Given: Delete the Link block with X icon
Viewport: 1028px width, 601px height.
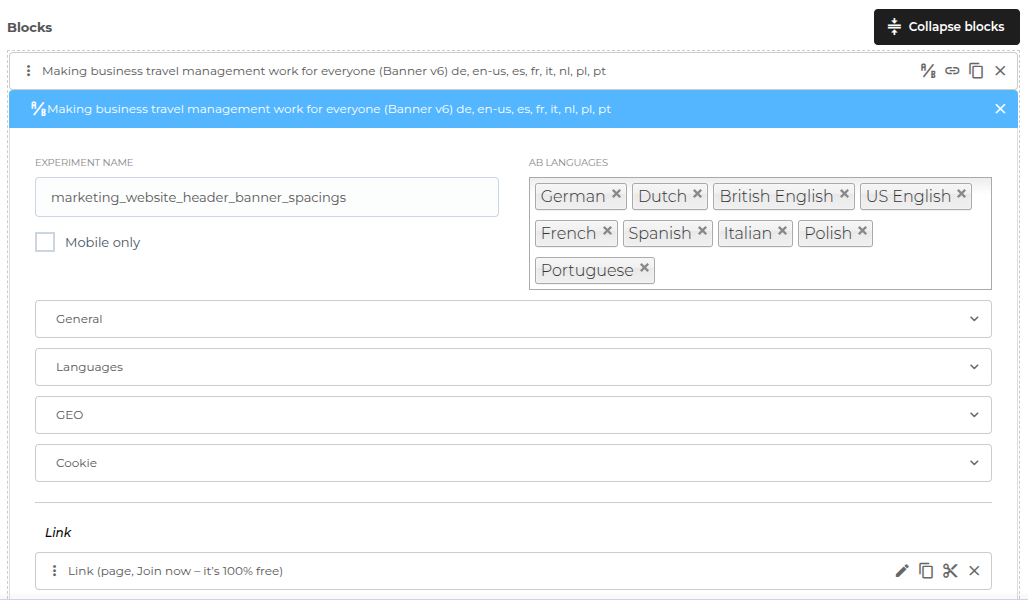Looking at the screenshot, I should [974, 571].
